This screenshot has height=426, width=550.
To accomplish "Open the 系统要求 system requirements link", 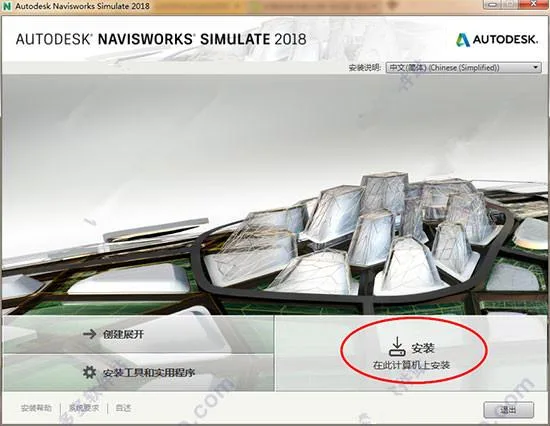I will [84, 408].
